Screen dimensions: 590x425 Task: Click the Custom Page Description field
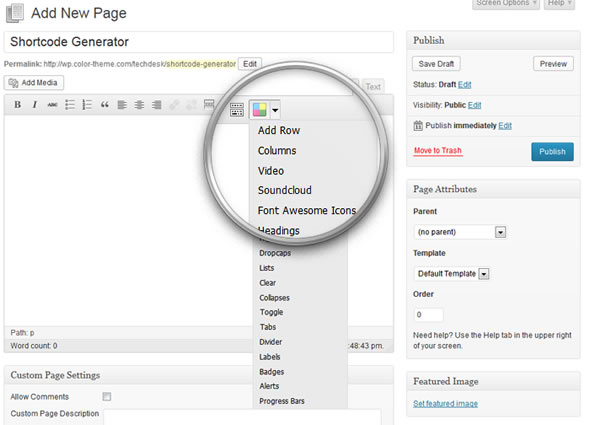click(x=242, y=417)
